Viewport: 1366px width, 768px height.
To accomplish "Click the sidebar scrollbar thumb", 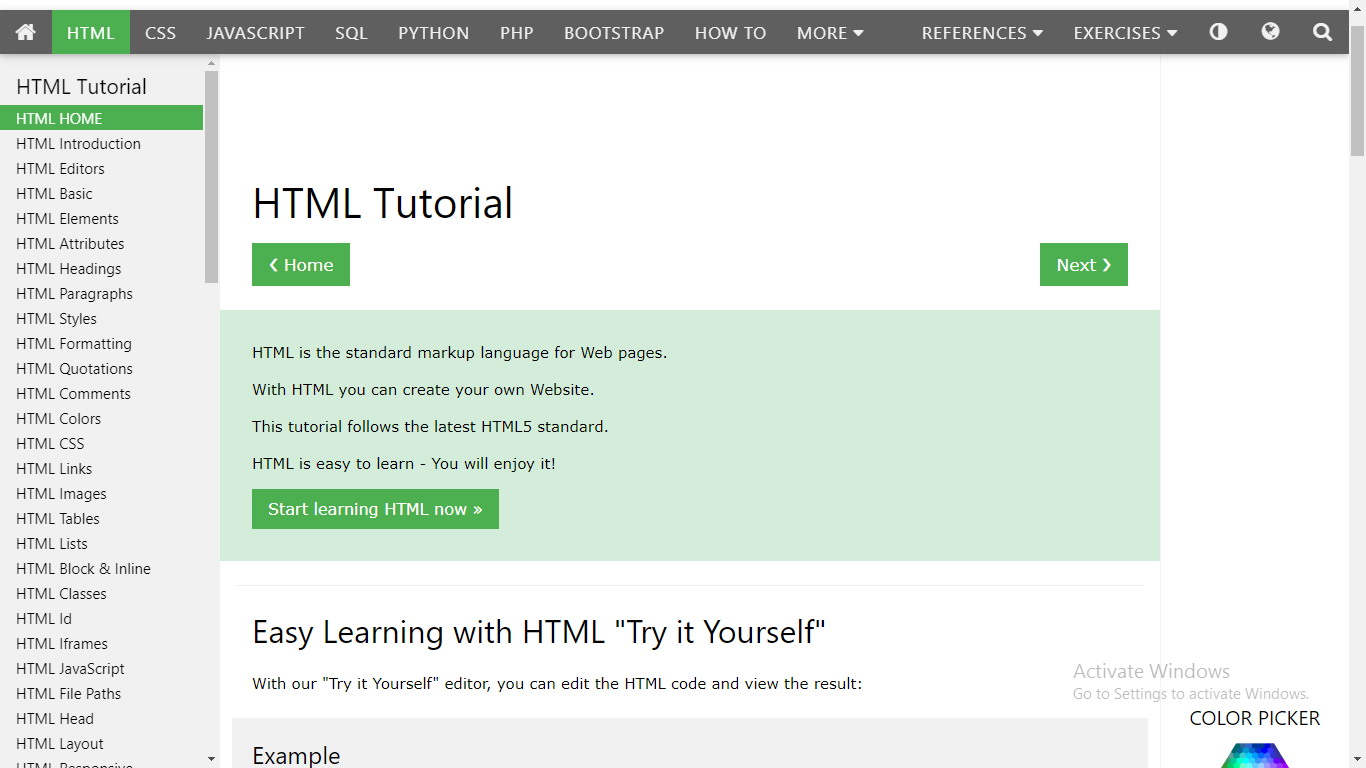I will [x=211, y=177].
